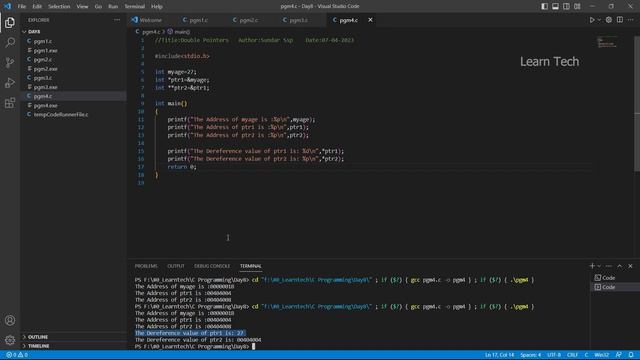Show the Problems panel tab

pyautogui.click(x=146, y=266)
